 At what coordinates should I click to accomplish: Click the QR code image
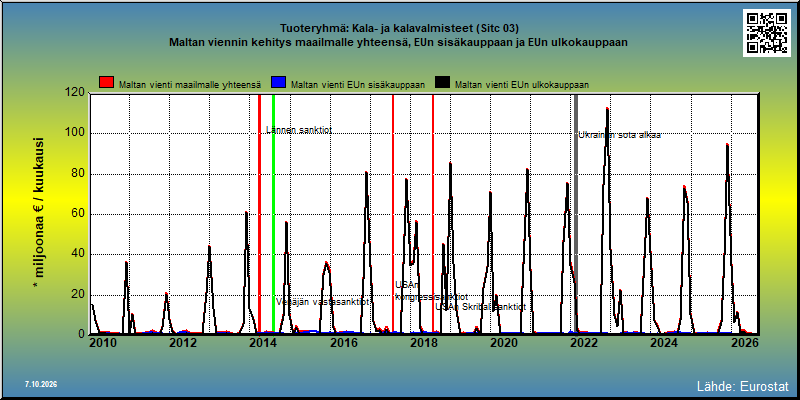pyautogui.click(x=766, y=32)
